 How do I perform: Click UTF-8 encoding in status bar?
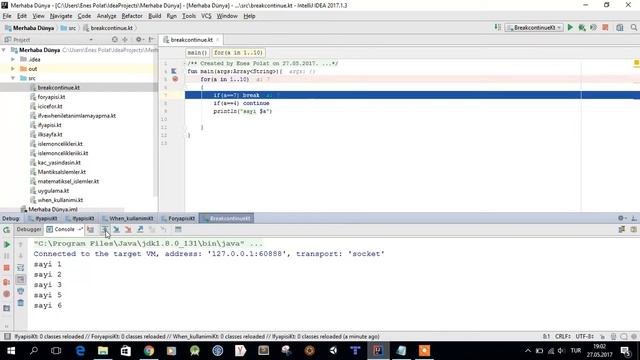coord(585,336)
